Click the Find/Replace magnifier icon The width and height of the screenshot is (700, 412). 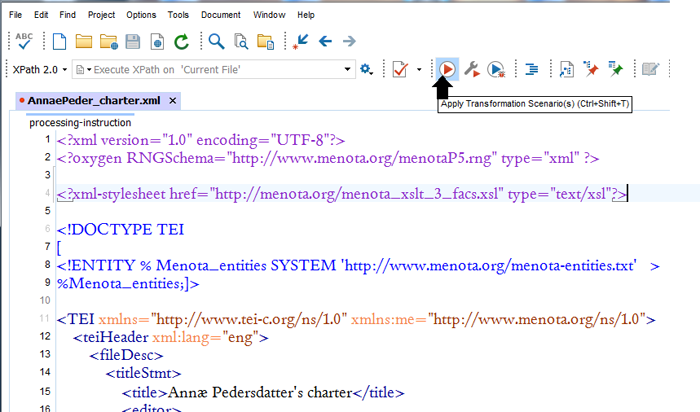[x=215, y=41]
